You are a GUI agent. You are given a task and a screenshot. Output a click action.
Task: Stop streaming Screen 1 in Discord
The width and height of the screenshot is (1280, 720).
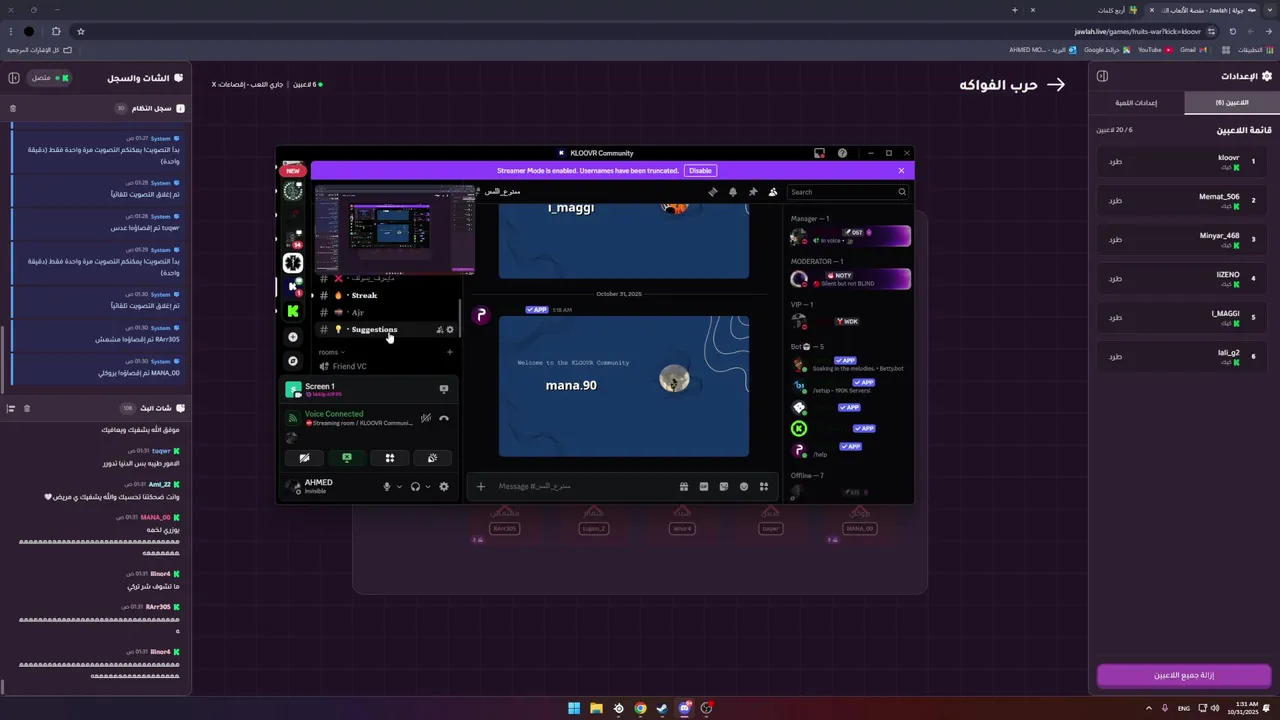pos(444,389)
